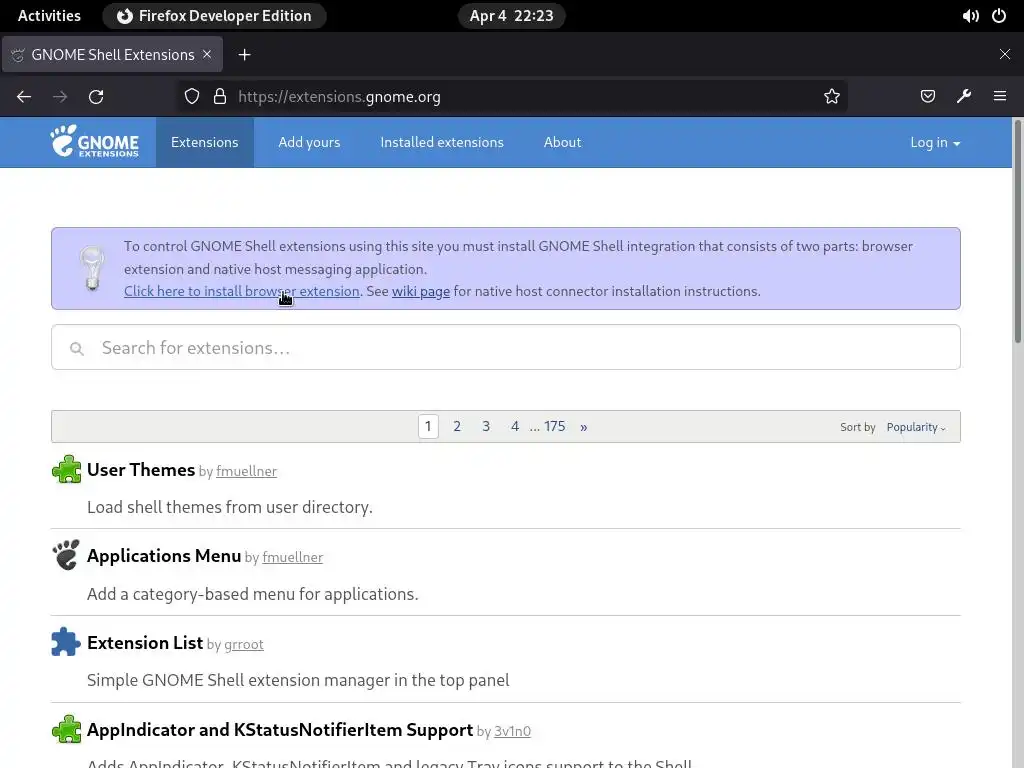Click the User Themes puzzle icon
The width and height of the screenshot is (1024, 768).
point(67,470)
